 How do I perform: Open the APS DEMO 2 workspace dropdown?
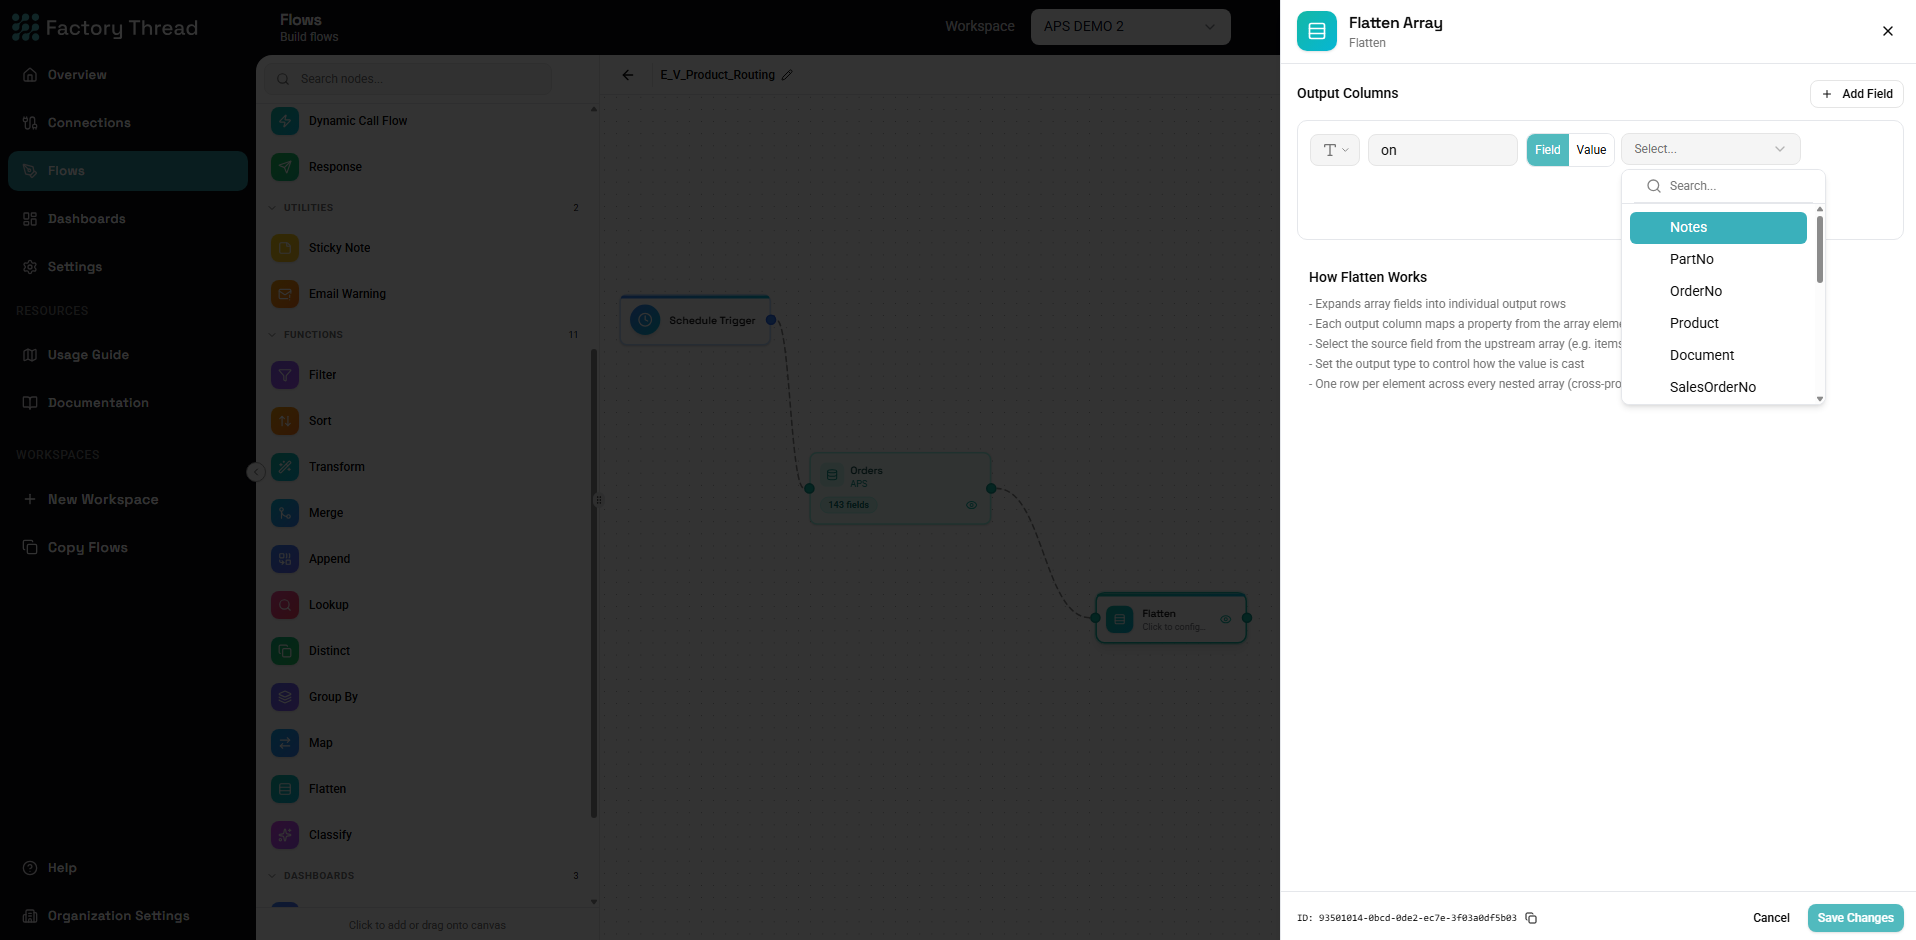pyautogui.click(x=1130, y=26)
